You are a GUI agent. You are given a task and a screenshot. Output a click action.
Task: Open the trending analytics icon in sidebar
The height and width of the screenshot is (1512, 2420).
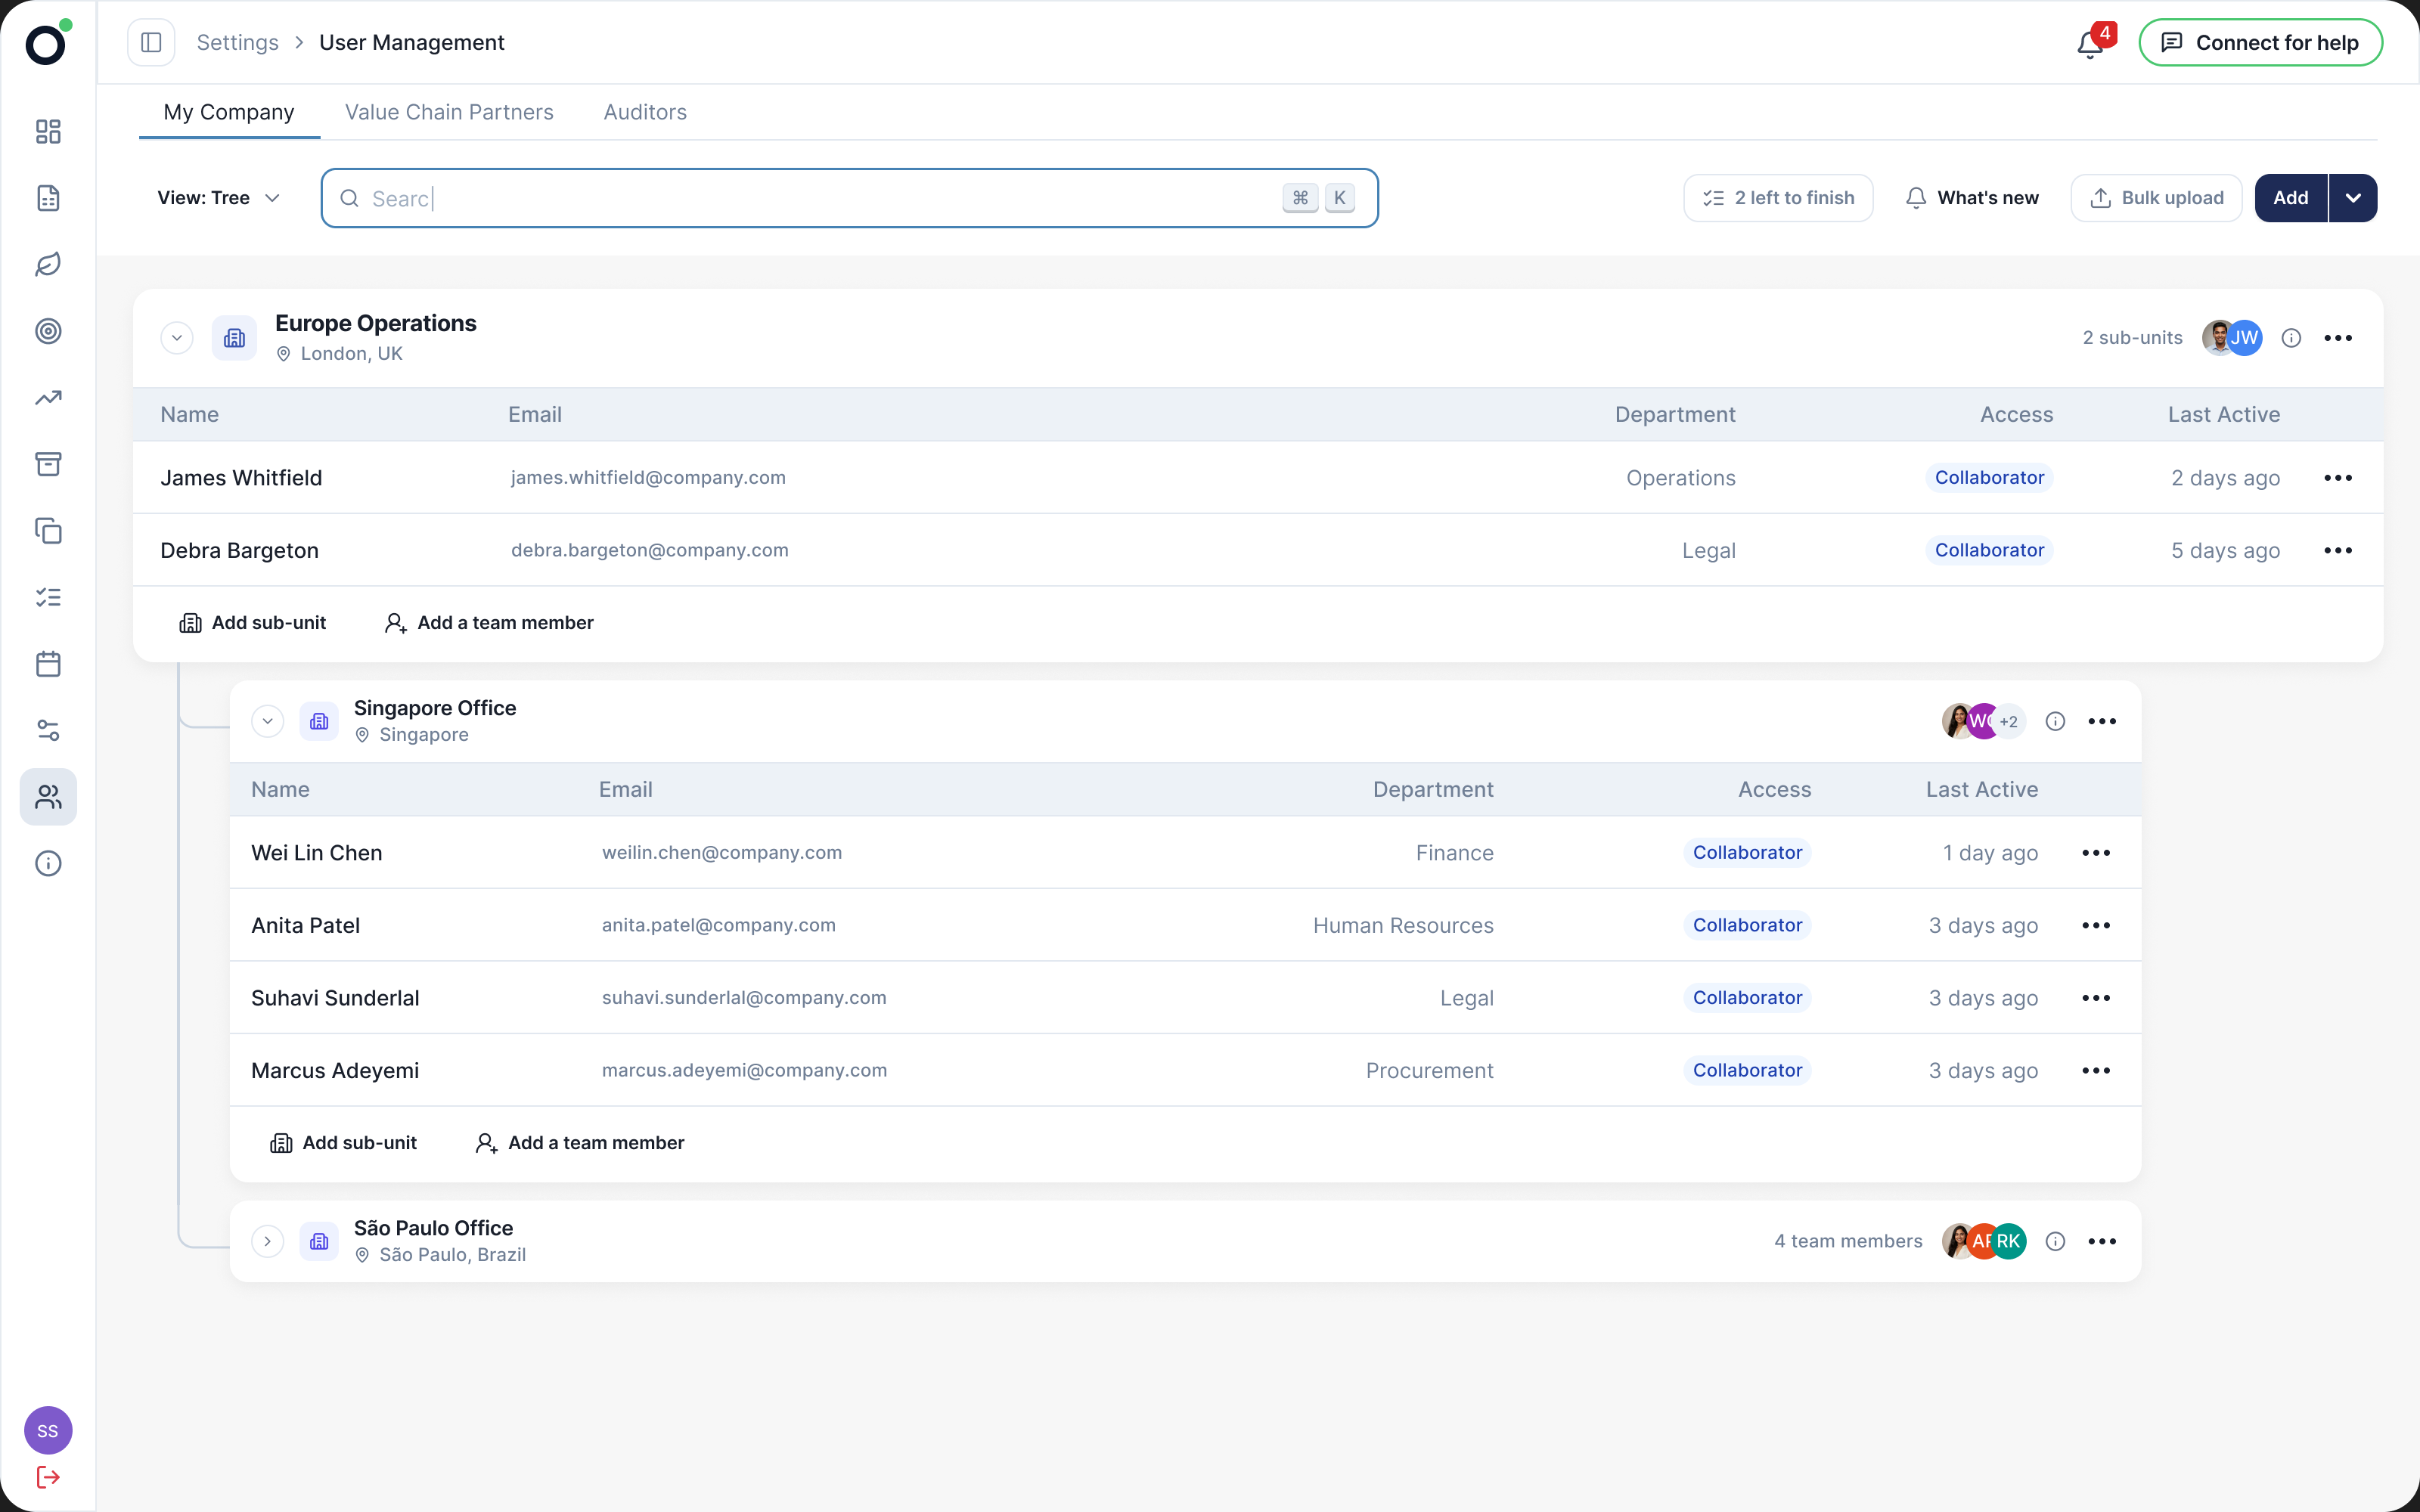tap(48, 398)
